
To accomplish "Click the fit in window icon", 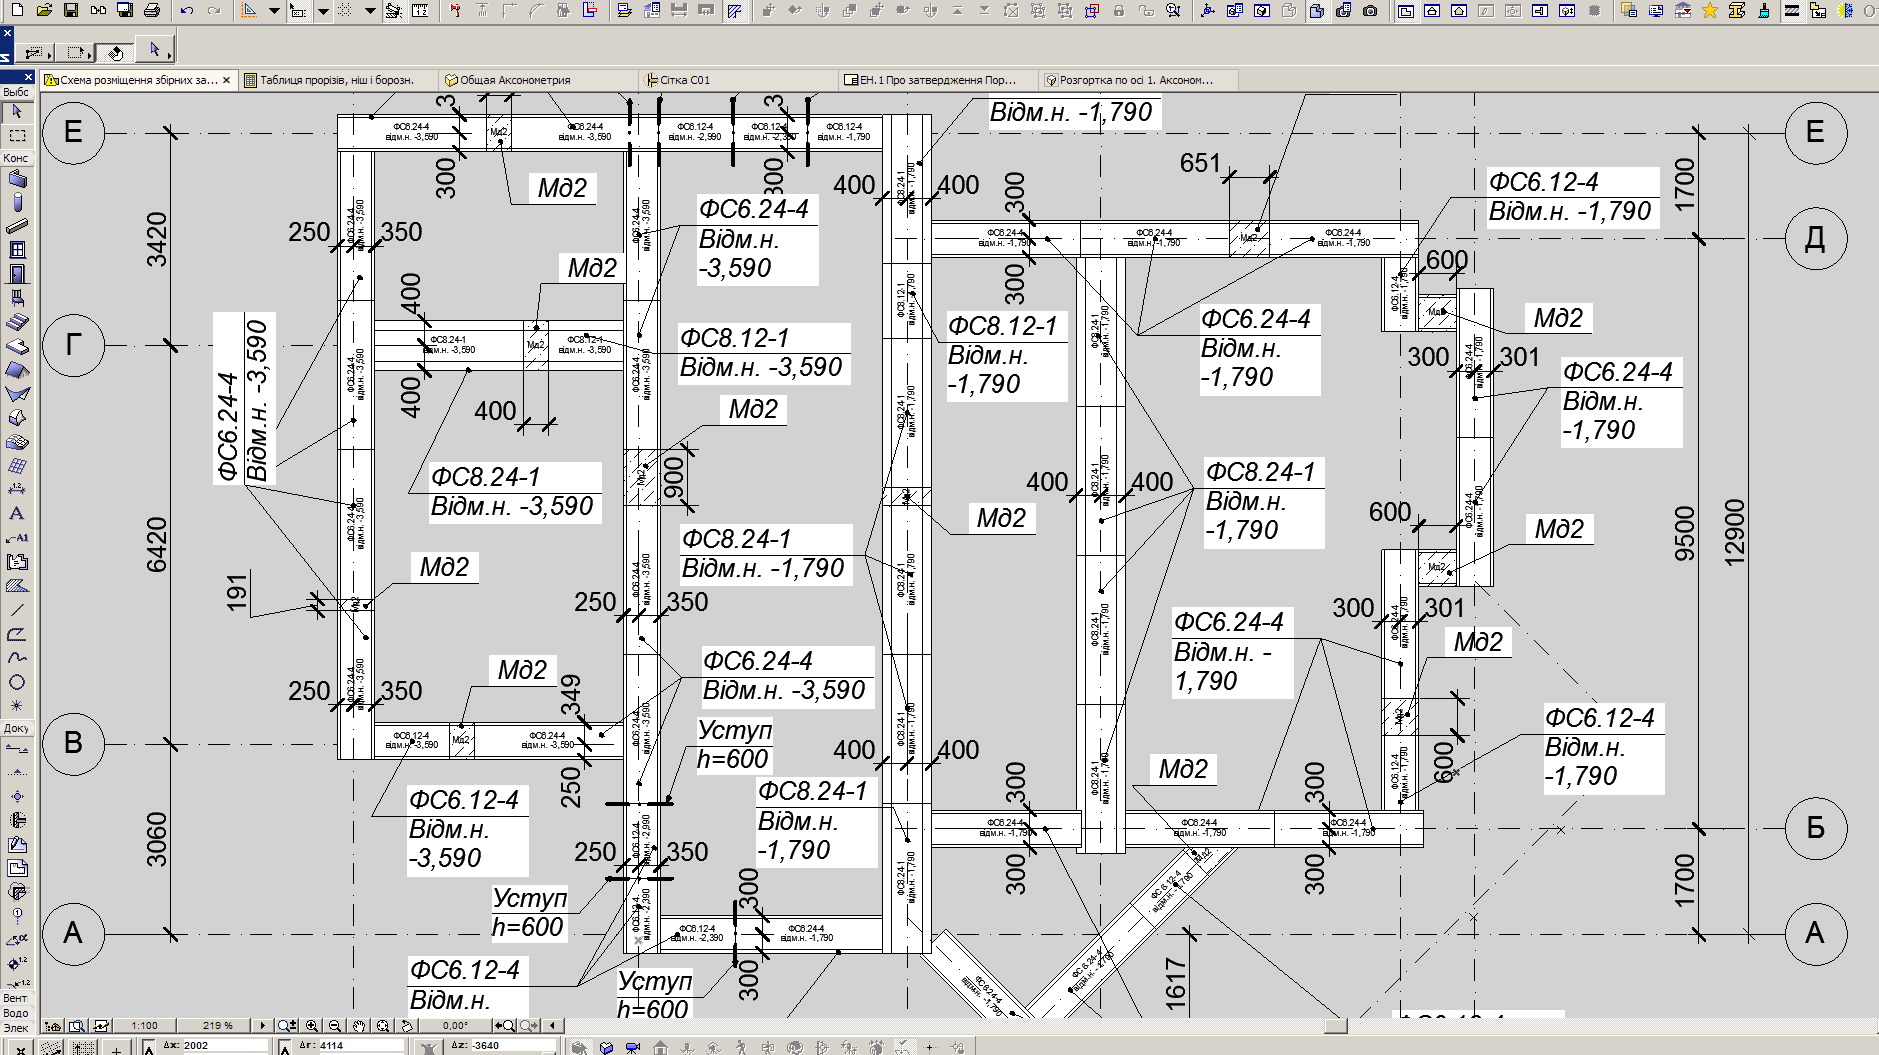I will pos(383,1025).
